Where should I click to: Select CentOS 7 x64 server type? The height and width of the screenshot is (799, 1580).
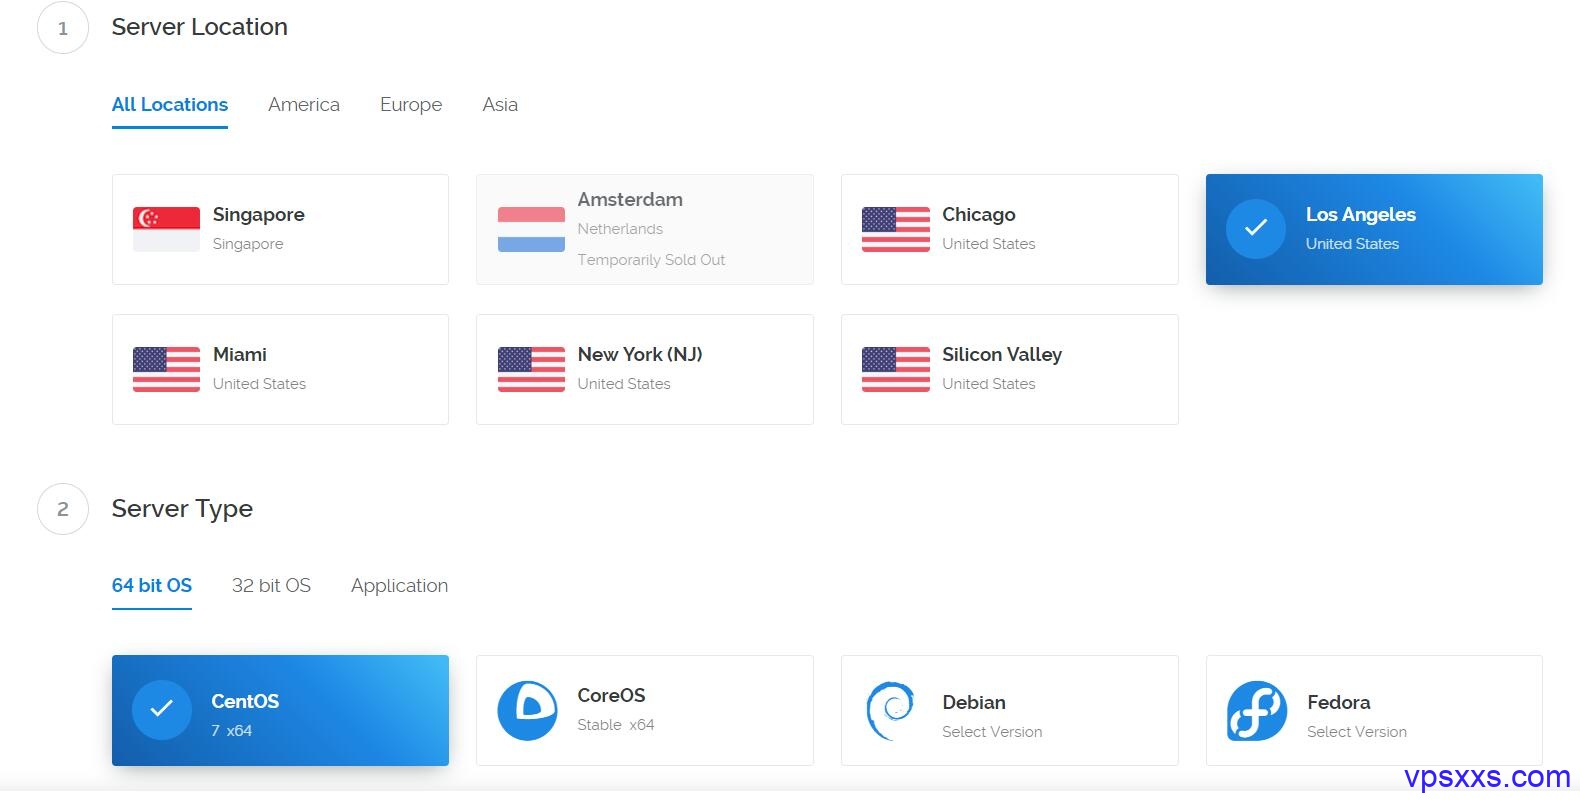pyautogui.click(x=280, y=710)
